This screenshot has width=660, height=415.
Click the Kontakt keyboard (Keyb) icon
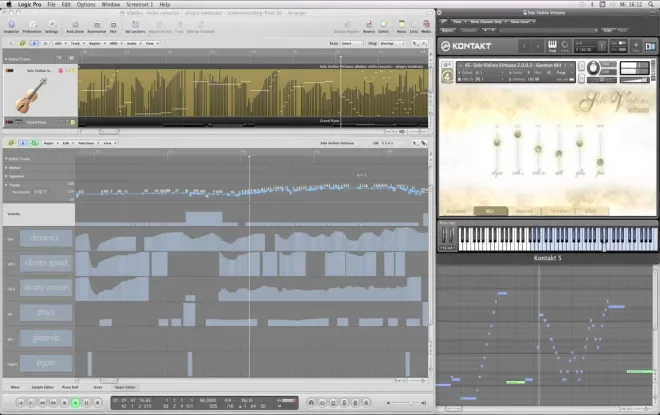(x=552, y=44)
